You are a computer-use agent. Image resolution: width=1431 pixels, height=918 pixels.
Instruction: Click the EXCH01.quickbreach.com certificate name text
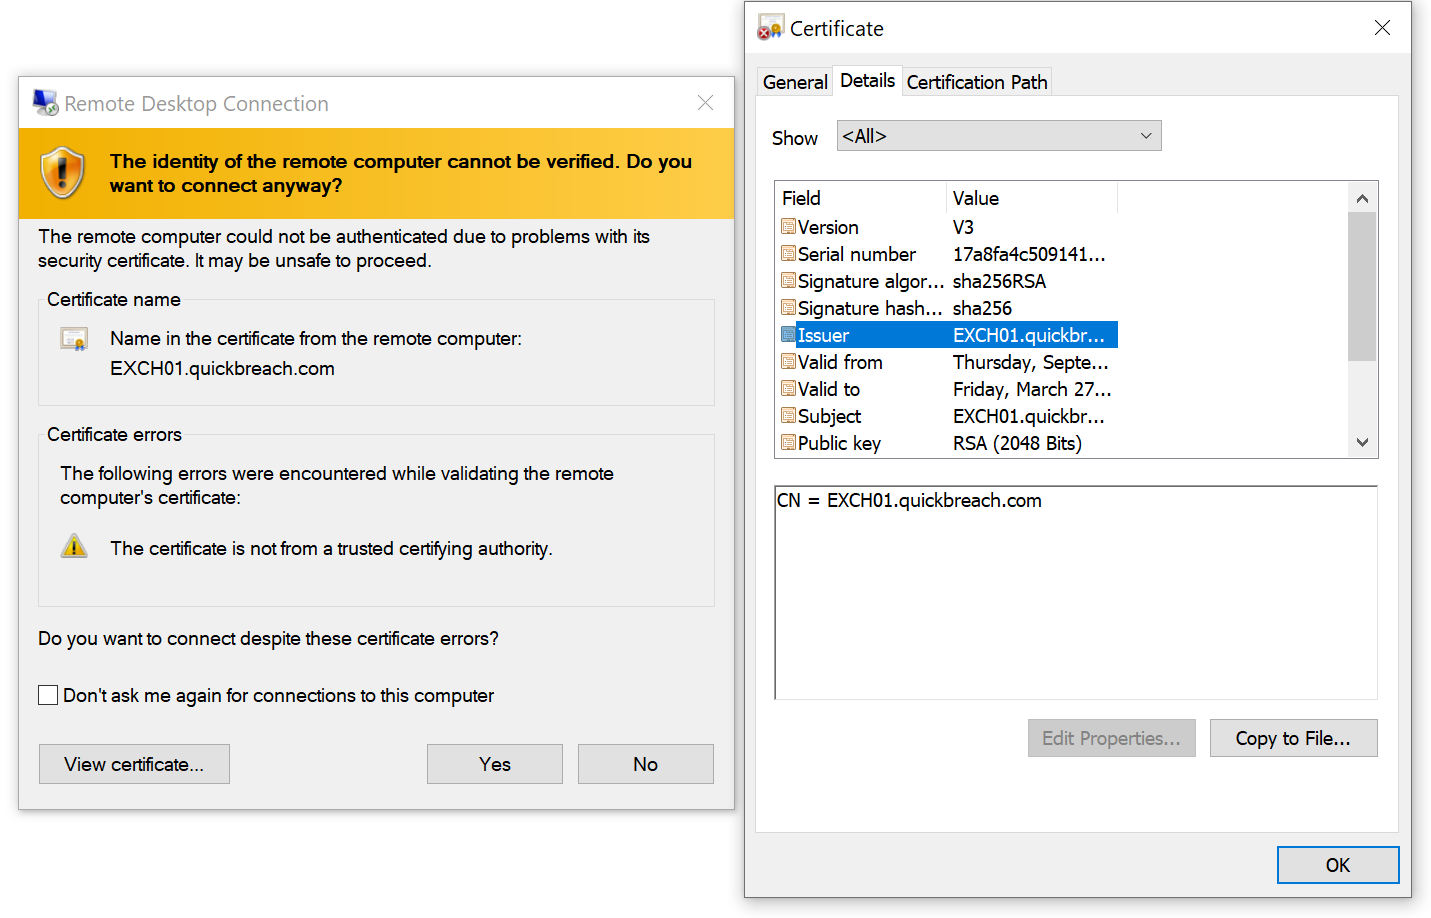[x=222, y=368]
